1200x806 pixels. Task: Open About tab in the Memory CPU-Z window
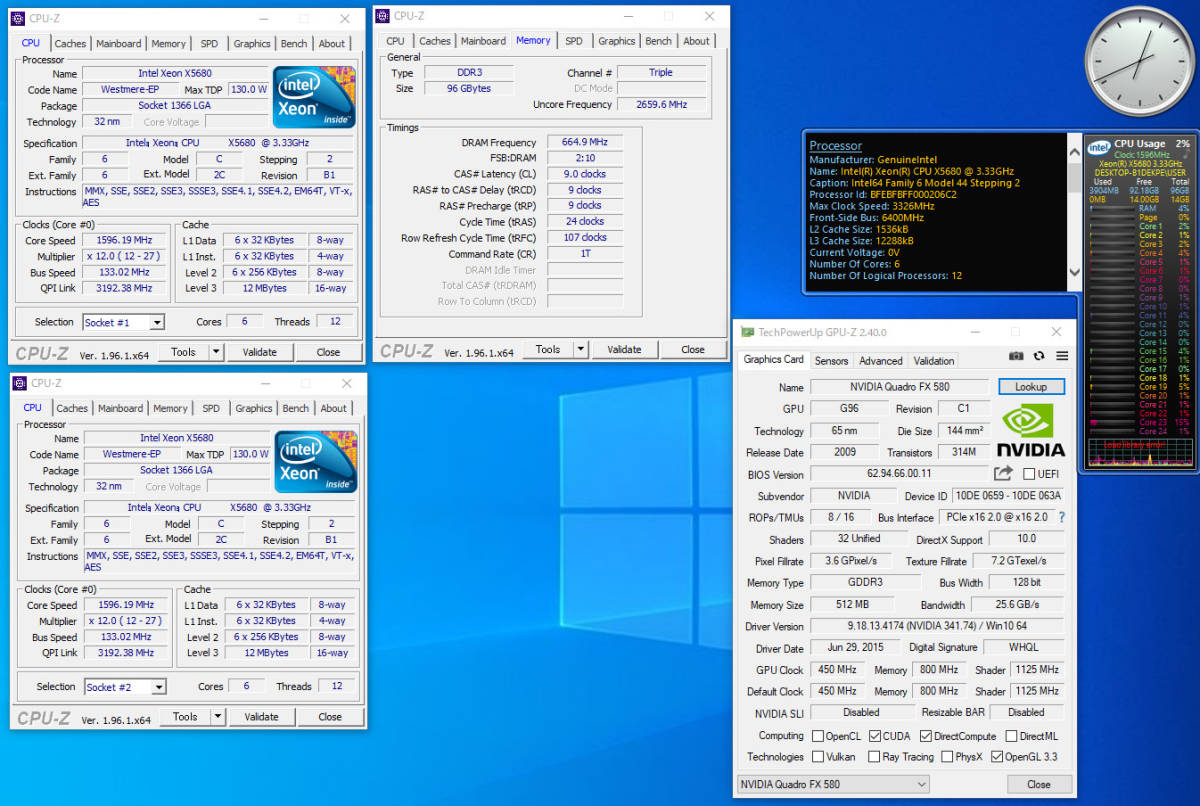(x=697, y=41)
